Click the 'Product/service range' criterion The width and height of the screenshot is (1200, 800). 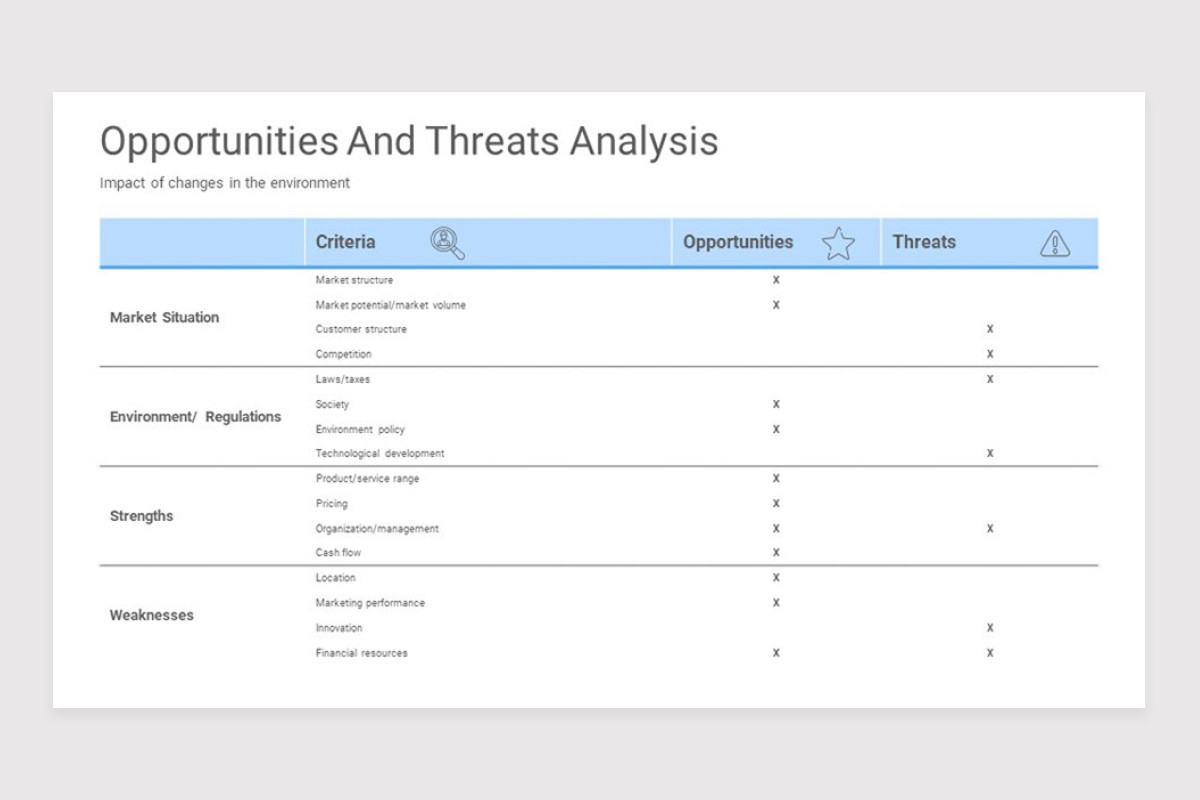point(367,479)
